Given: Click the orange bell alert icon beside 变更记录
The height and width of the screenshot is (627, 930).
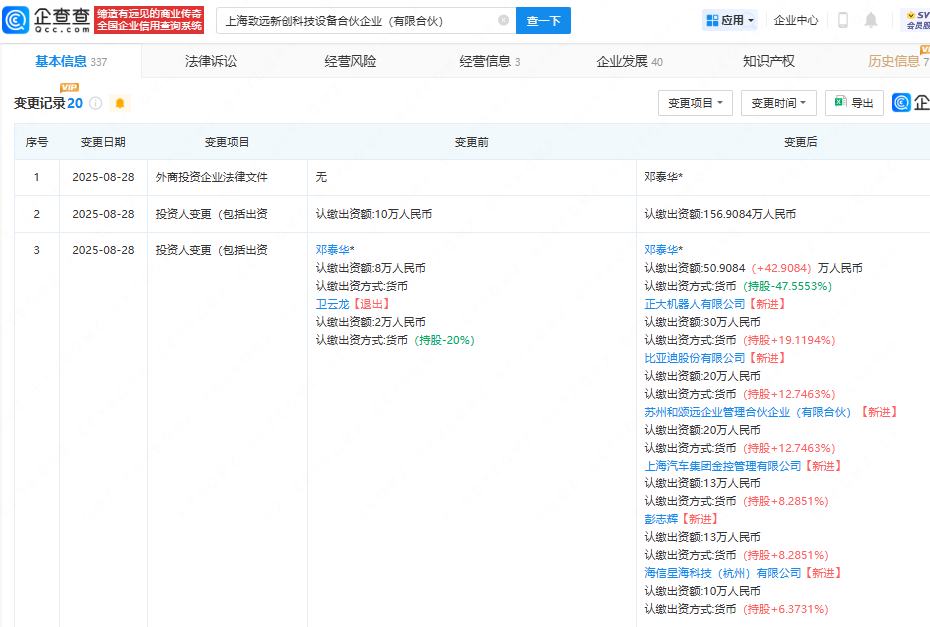Looking at the screenshot, I should [x=120, y=103].
